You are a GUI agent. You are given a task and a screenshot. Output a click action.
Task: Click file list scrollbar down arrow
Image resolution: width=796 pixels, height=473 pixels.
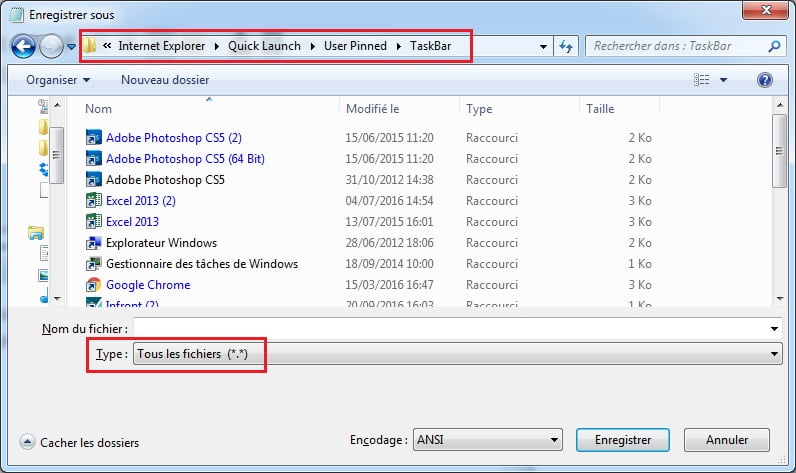pyautogui.click(x=780, y=298)
